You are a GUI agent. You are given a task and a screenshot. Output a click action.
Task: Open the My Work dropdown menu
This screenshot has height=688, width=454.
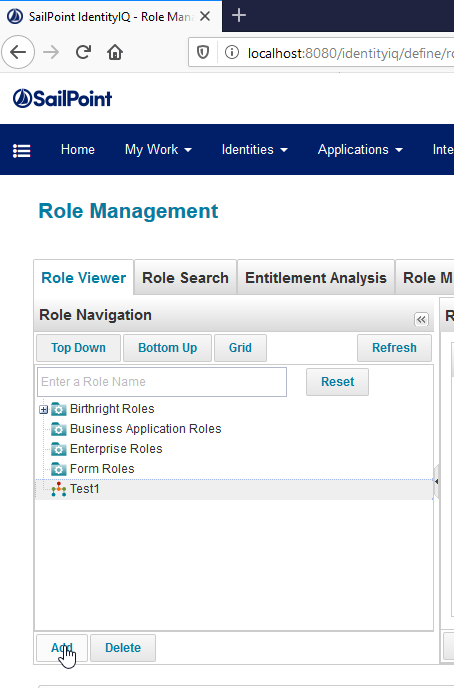(158, 150)
